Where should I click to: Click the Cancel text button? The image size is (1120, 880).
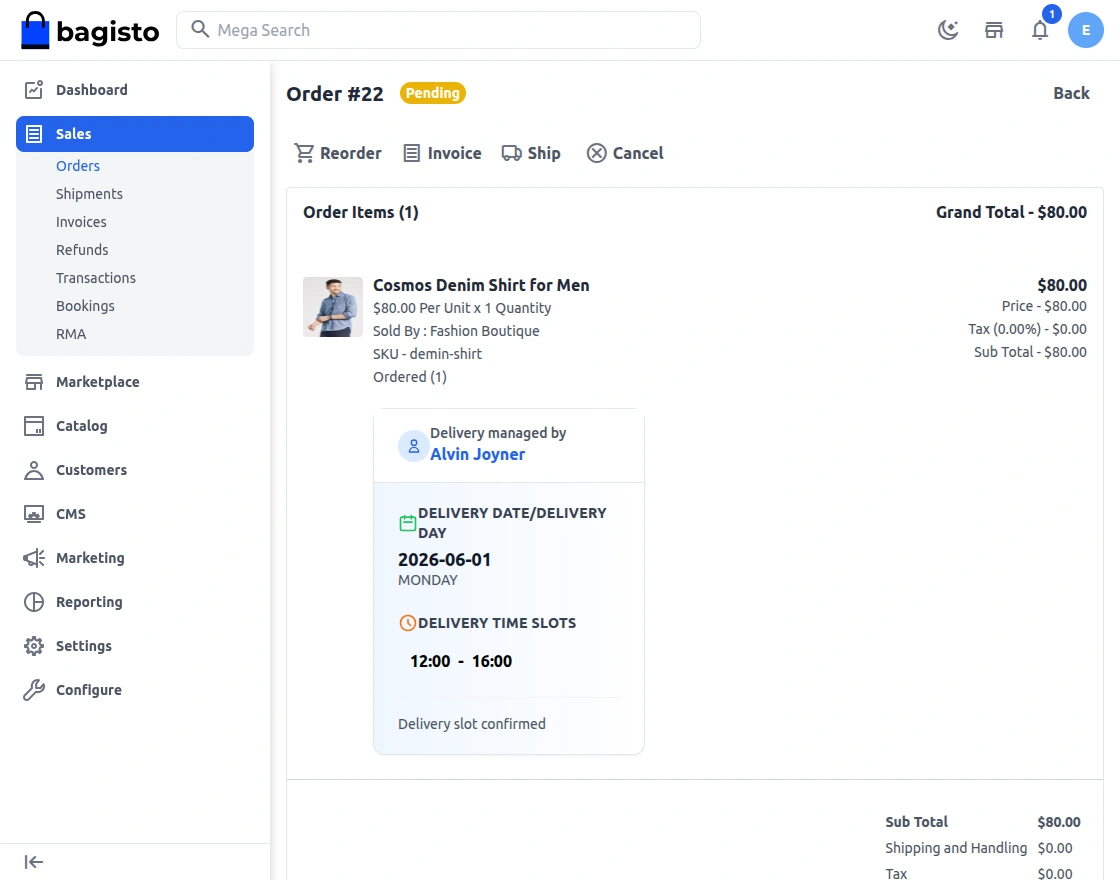click(638, 153)
